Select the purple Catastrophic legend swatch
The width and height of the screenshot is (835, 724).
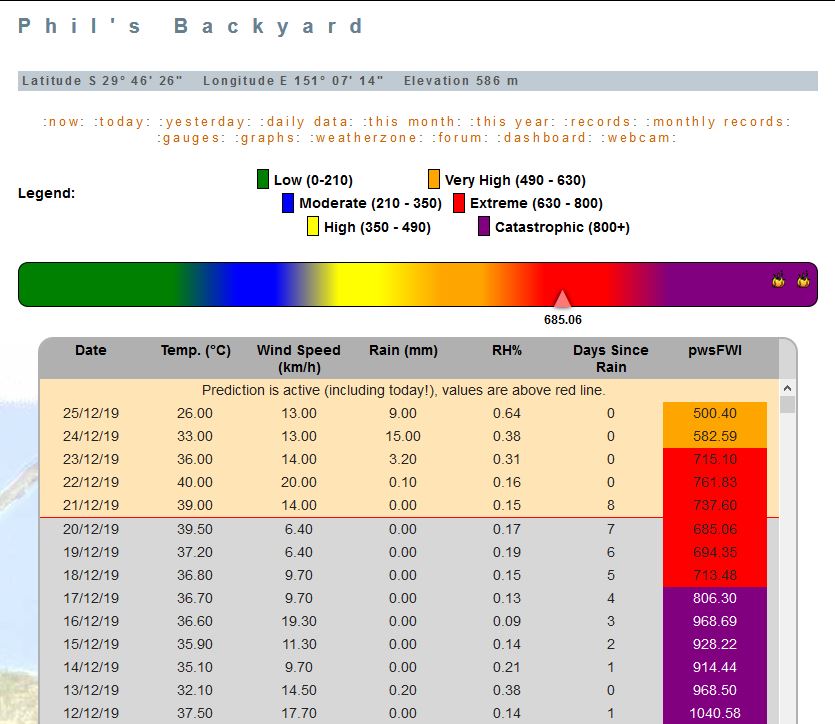(x=484, y=227)
